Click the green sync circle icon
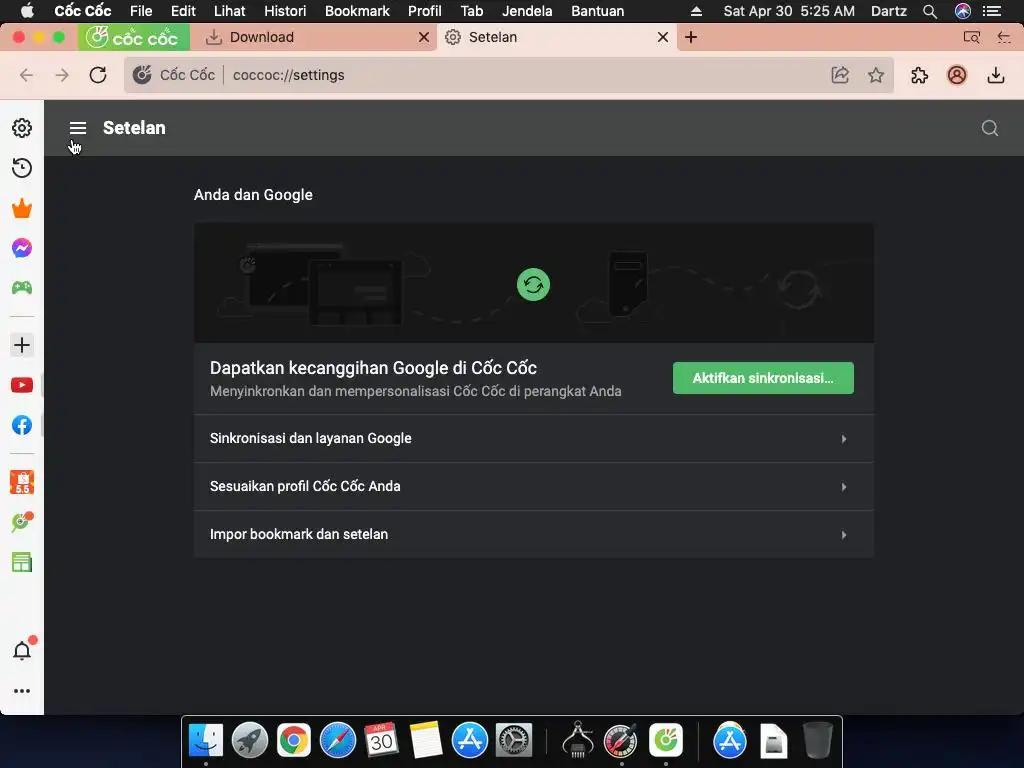 point(533,285)
